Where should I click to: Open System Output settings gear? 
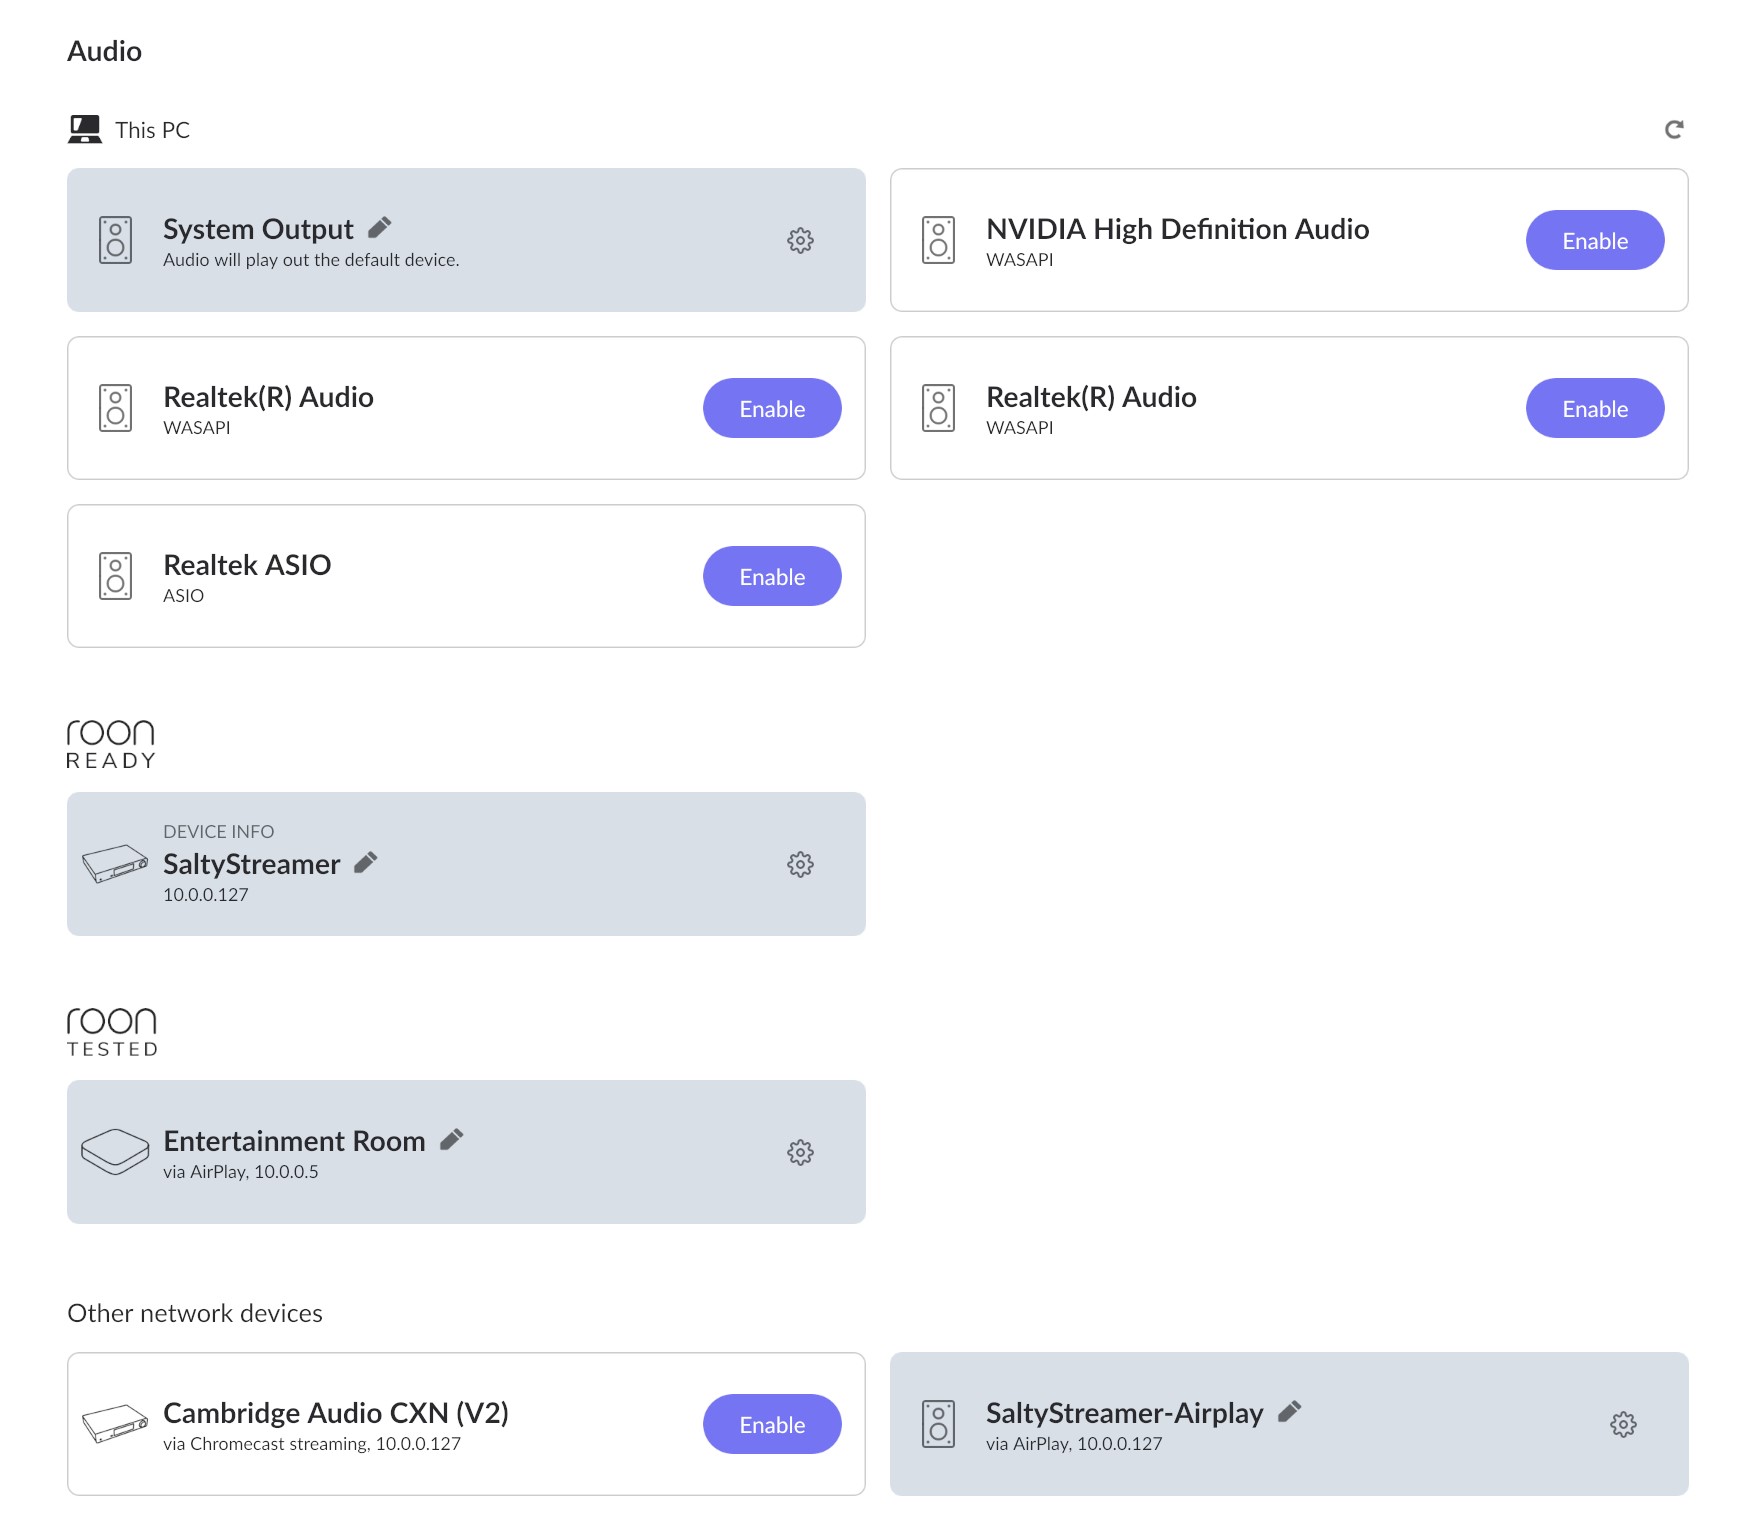point(800,240)
